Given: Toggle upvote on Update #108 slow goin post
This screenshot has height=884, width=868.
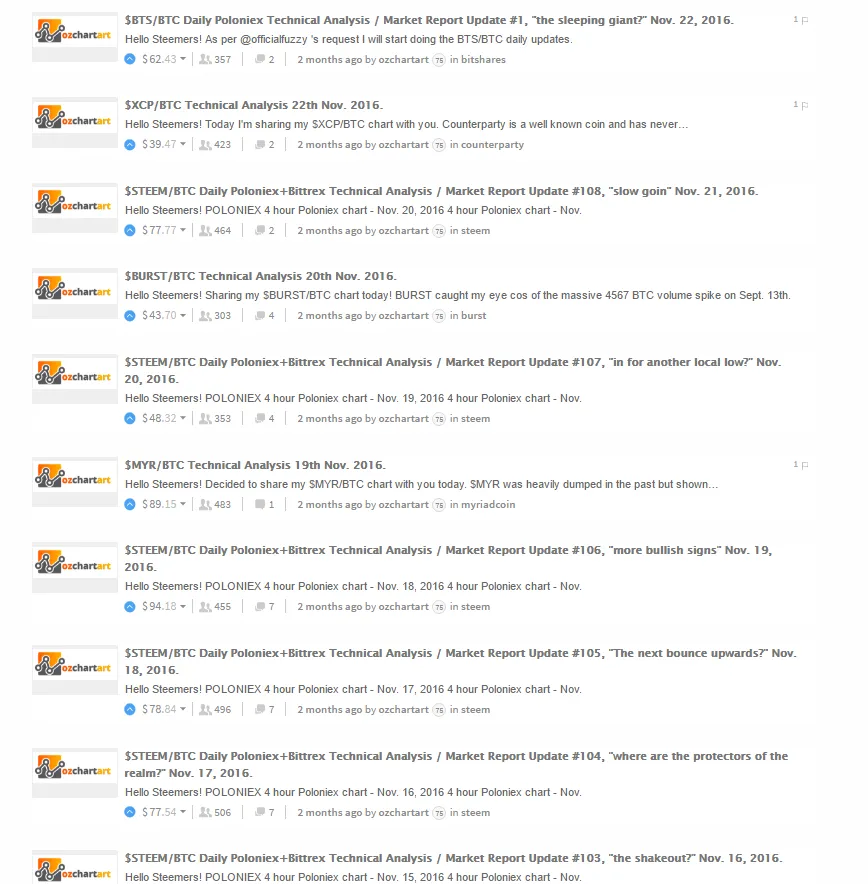Looking at the screenshot, I should pyautogui.click(x=130, y=231).
